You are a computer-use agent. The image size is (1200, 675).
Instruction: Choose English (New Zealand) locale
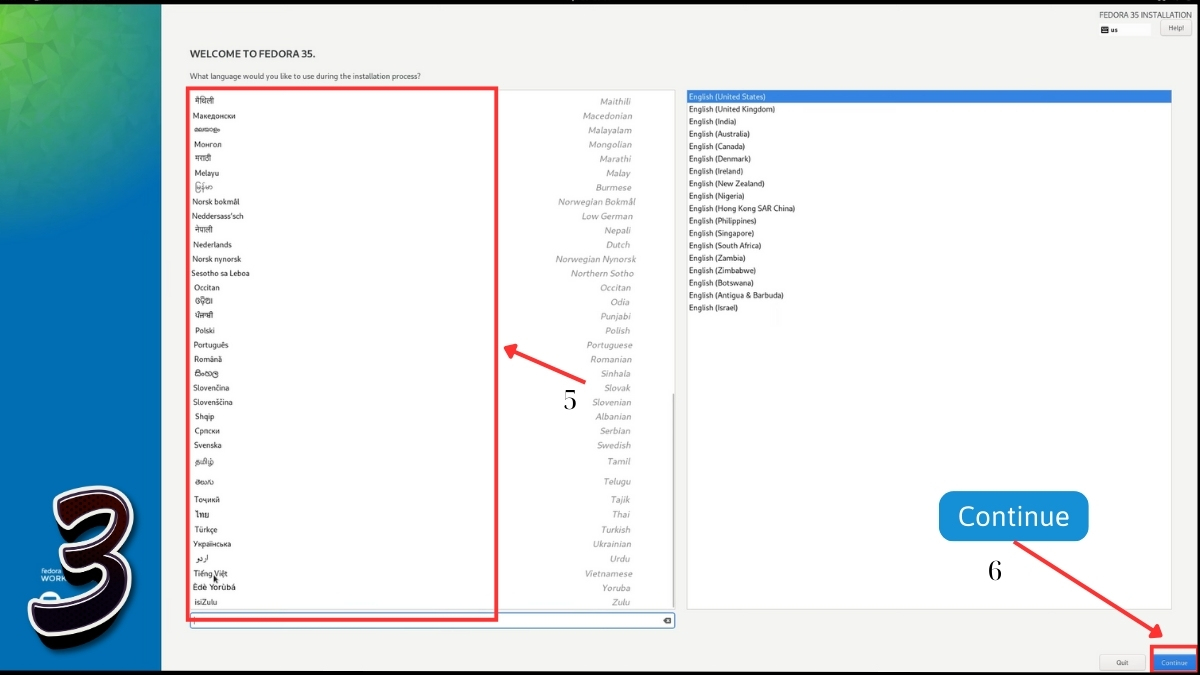[929, 184]
